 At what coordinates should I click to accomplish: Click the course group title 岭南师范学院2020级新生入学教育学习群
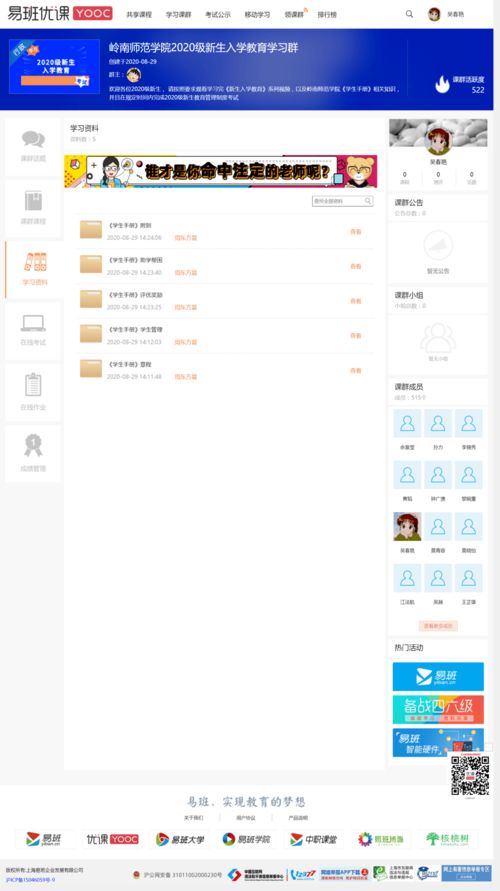click(x=203, y=48)
